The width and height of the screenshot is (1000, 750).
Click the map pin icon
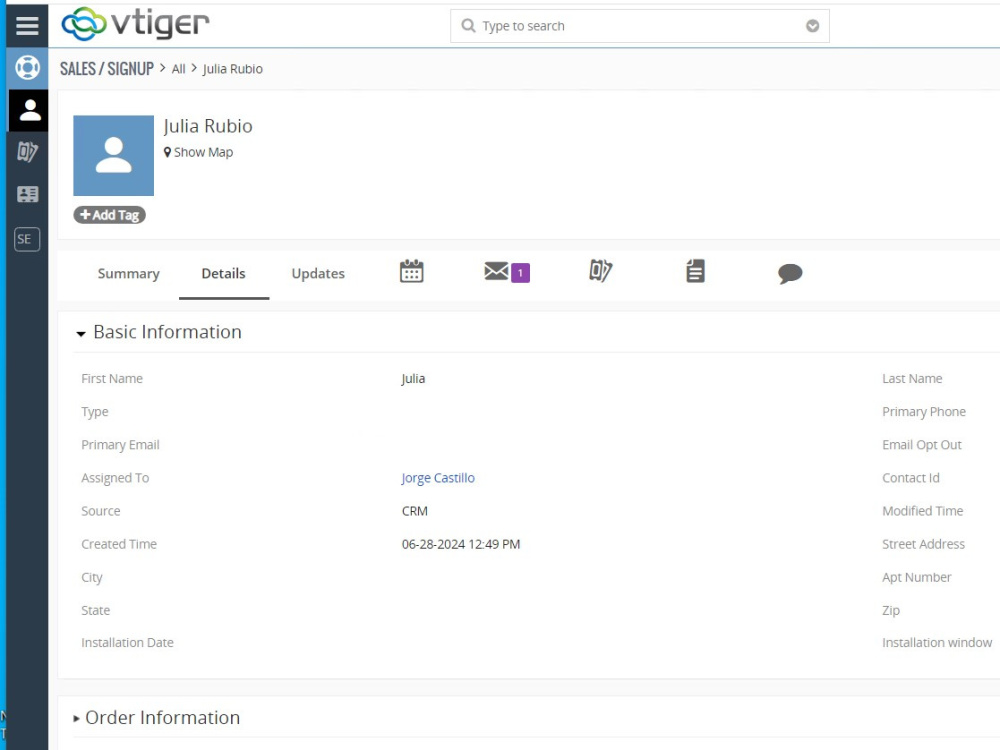(167, 152)
